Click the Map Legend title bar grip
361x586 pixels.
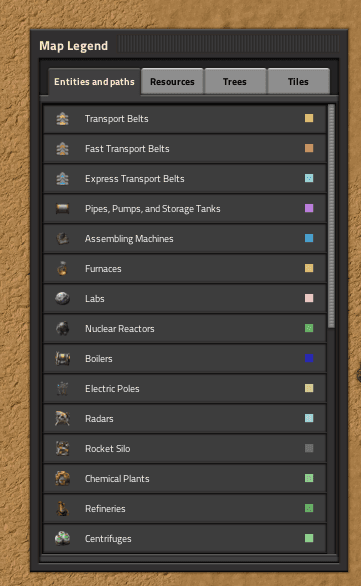(x=228, y=44)
